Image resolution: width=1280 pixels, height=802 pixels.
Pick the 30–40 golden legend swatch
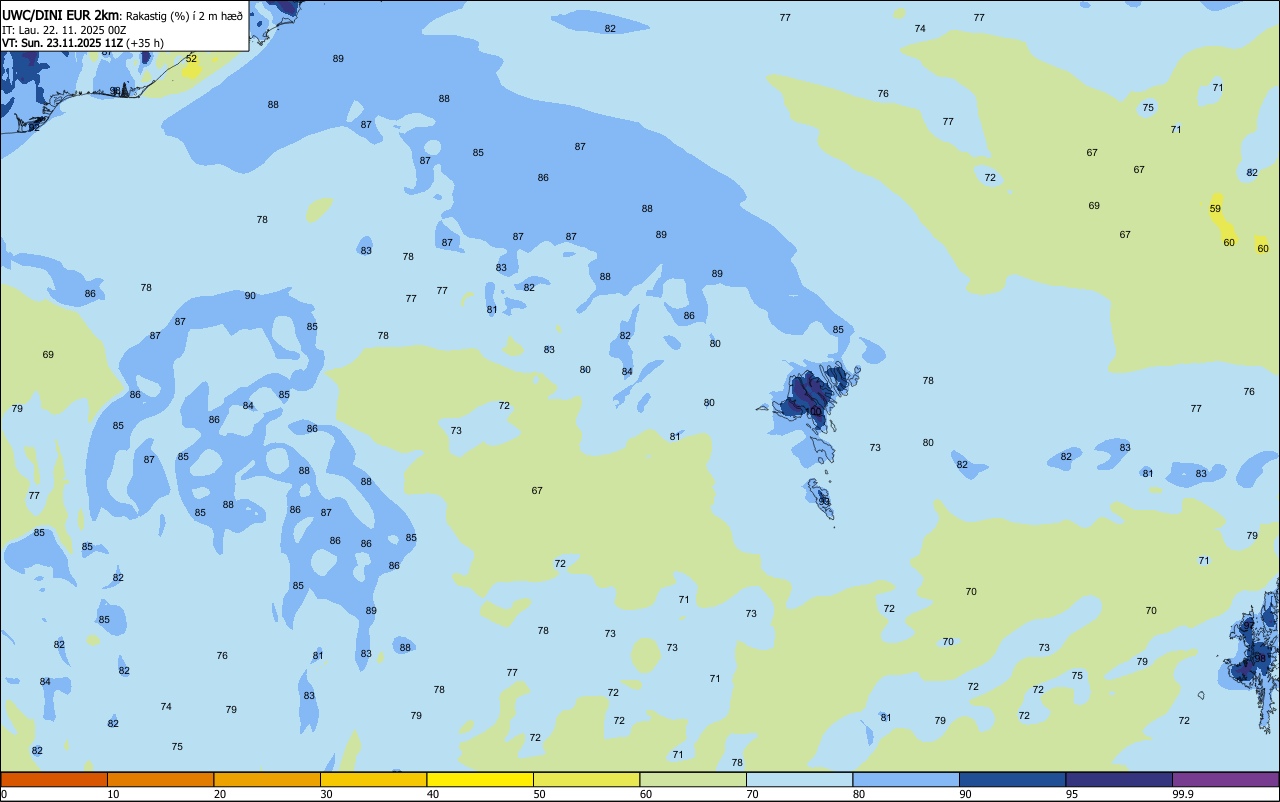point(373,779)
